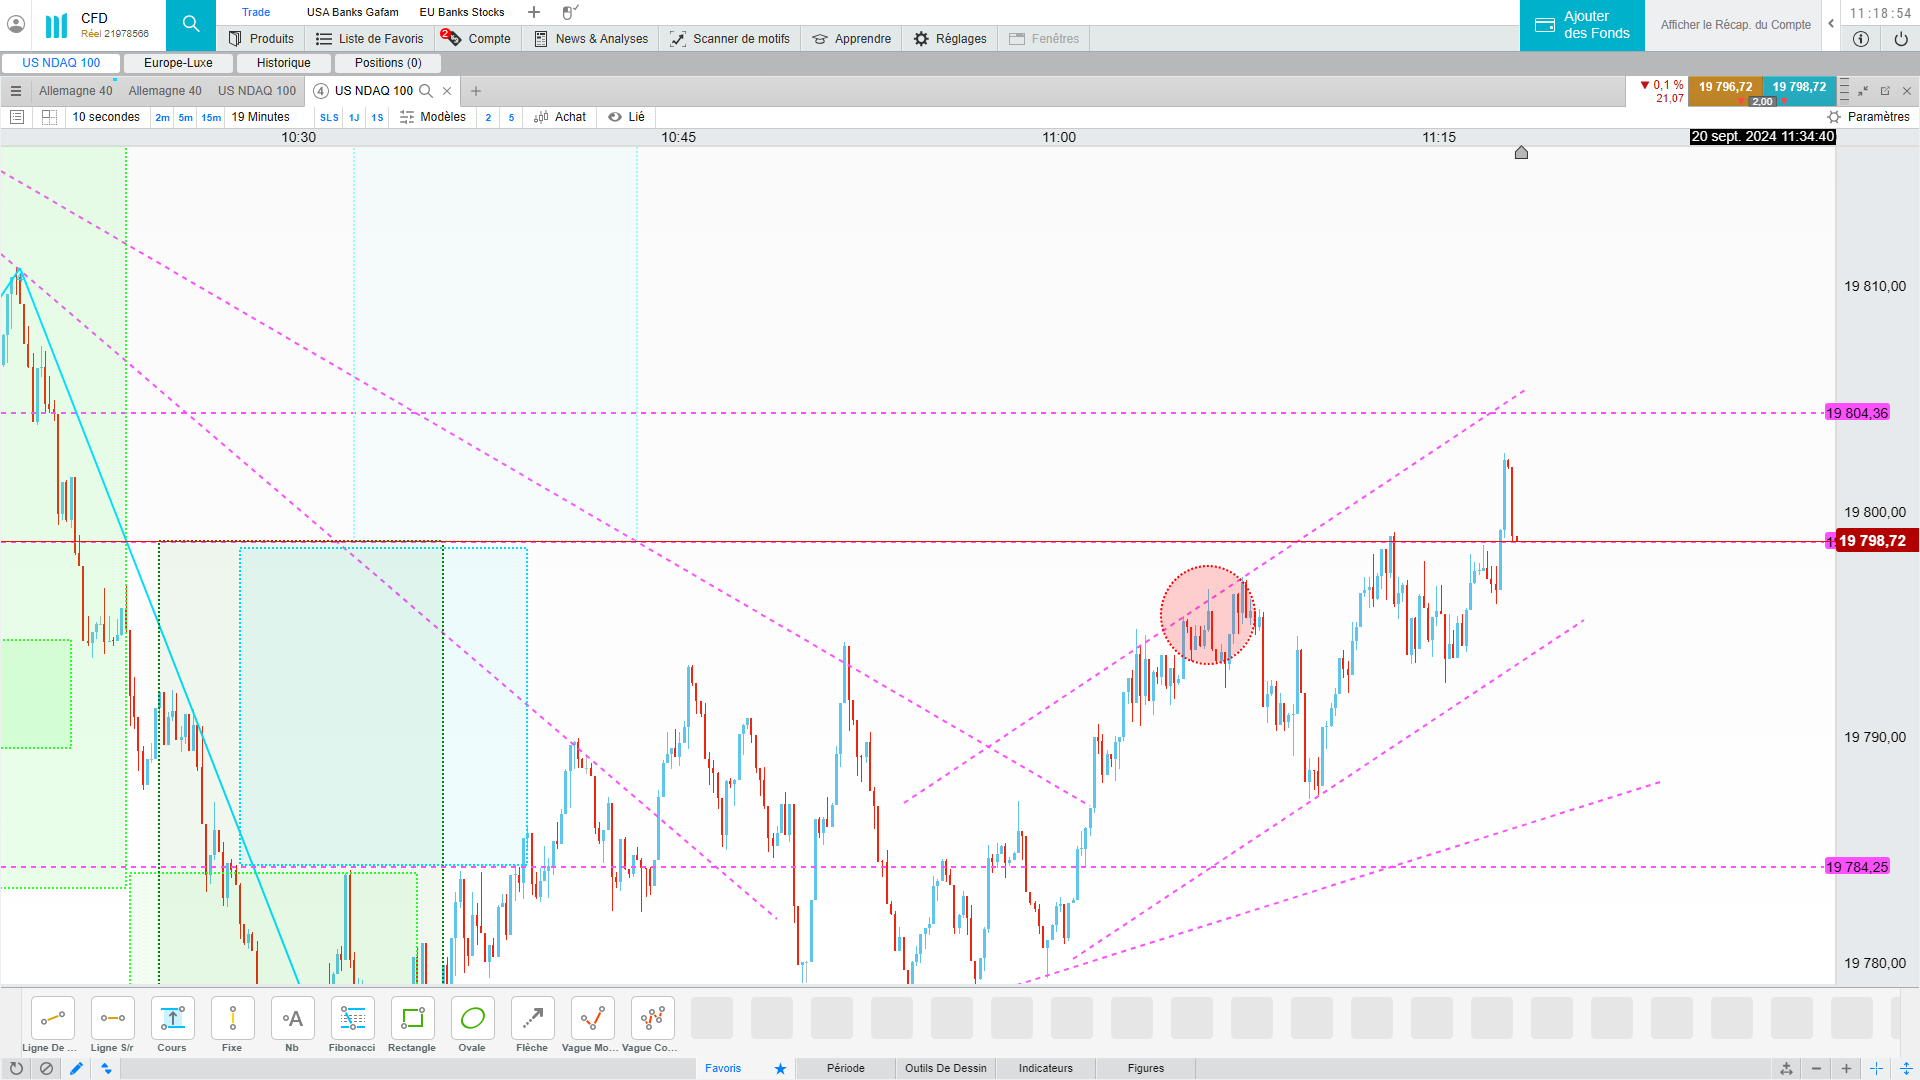Image resolution: width=1920 pixels, height=1080 pixels.
Task: Pick the Ovale shape tool
Action: coord(472,1019)
